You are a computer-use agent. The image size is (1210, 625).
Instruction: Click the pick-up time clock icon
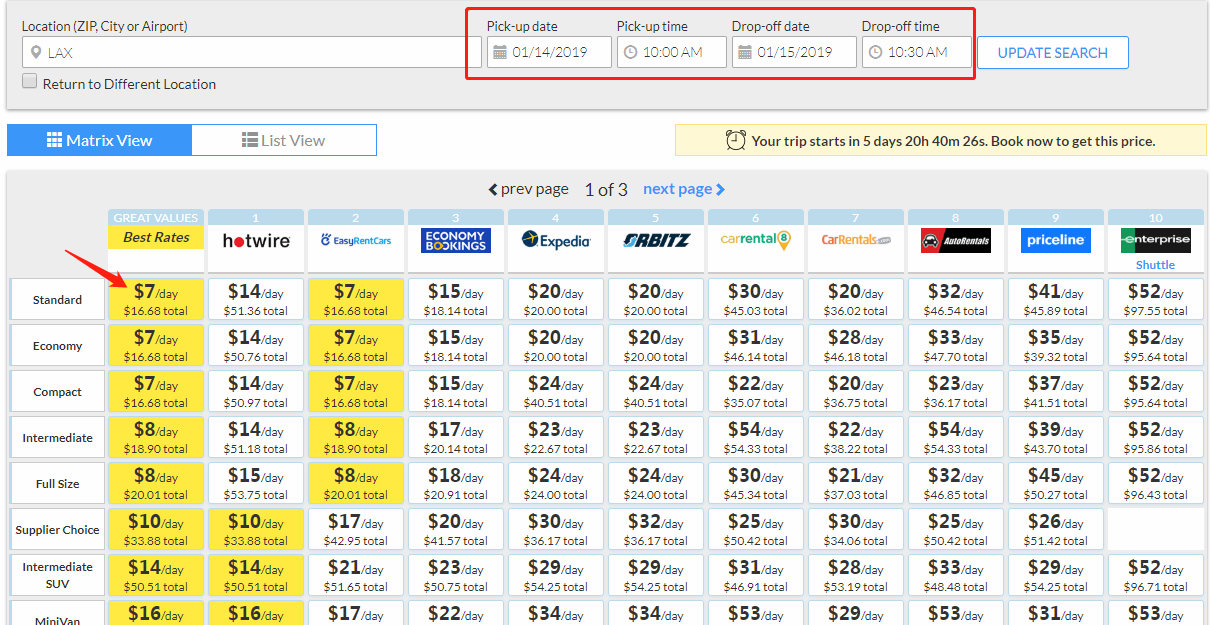click(630, 52)
